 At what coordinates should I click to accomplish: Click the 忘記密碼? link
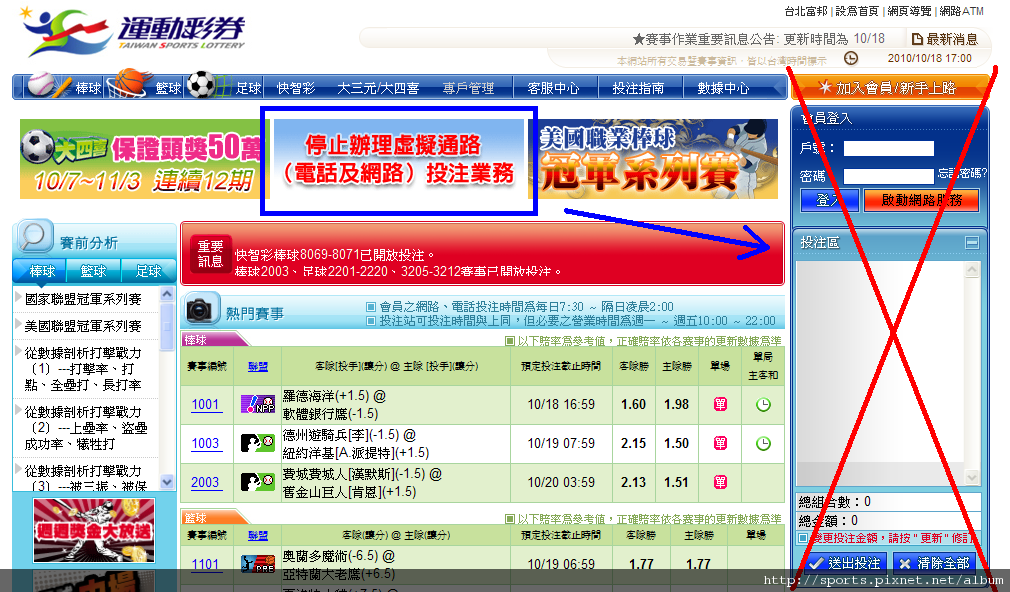pos(962,173)
